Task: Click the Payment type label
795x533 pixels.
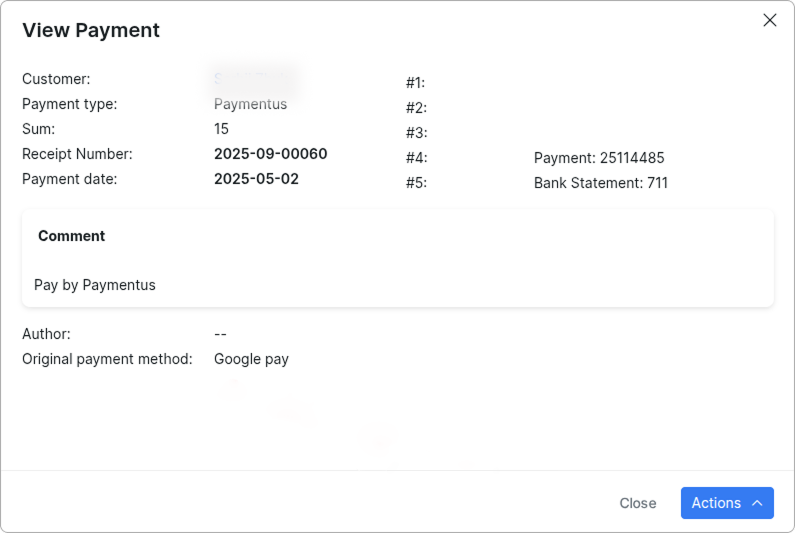Action: [69, 104]
